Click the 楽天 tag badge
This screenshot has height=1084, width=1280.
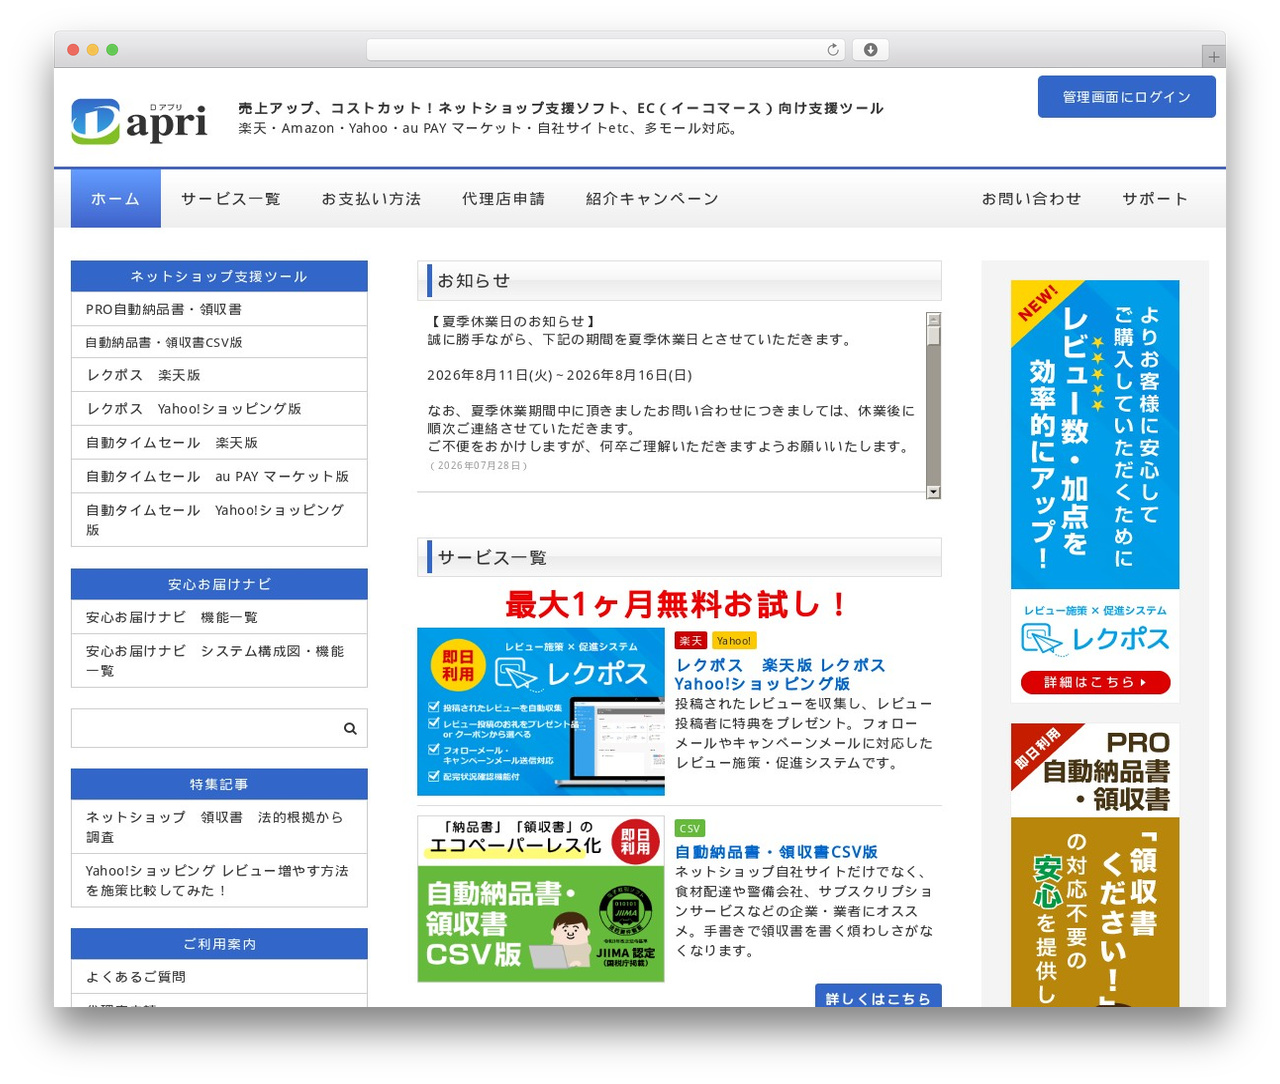point(690,641)
